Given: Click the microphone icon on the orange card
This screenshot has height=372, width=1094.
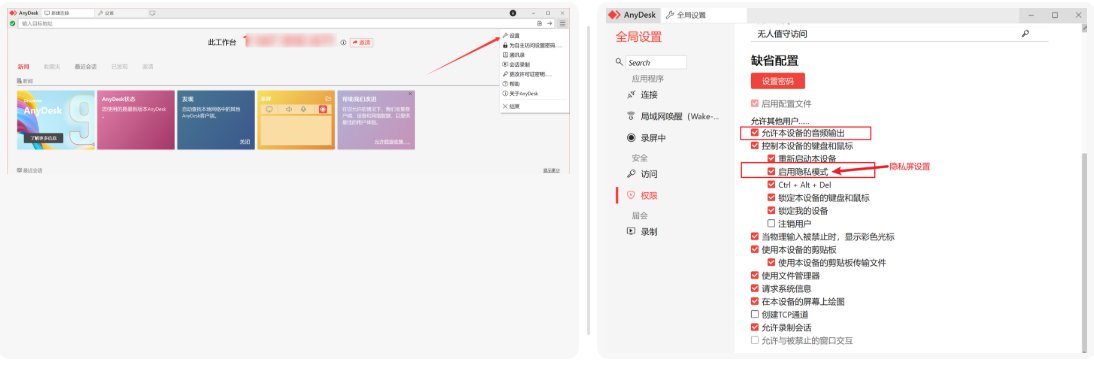Looking at the screenshot, I should 304,109.
